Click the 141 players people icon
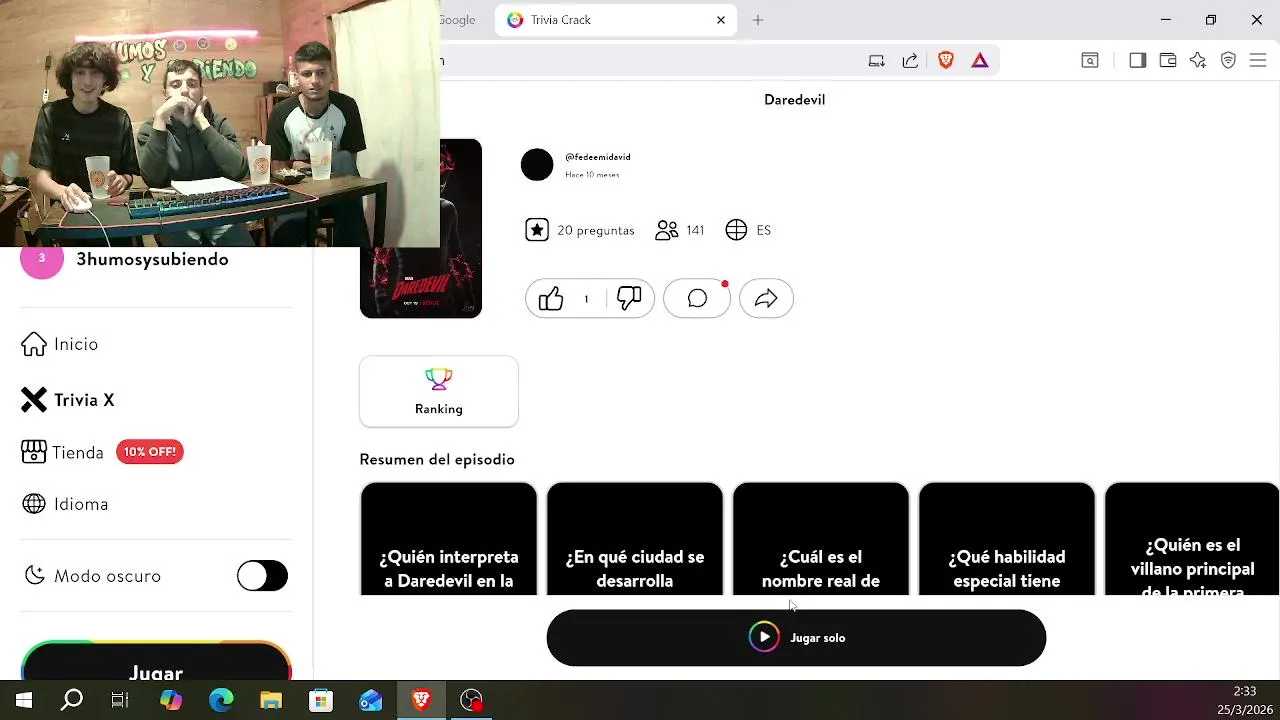 pos(667,230)
